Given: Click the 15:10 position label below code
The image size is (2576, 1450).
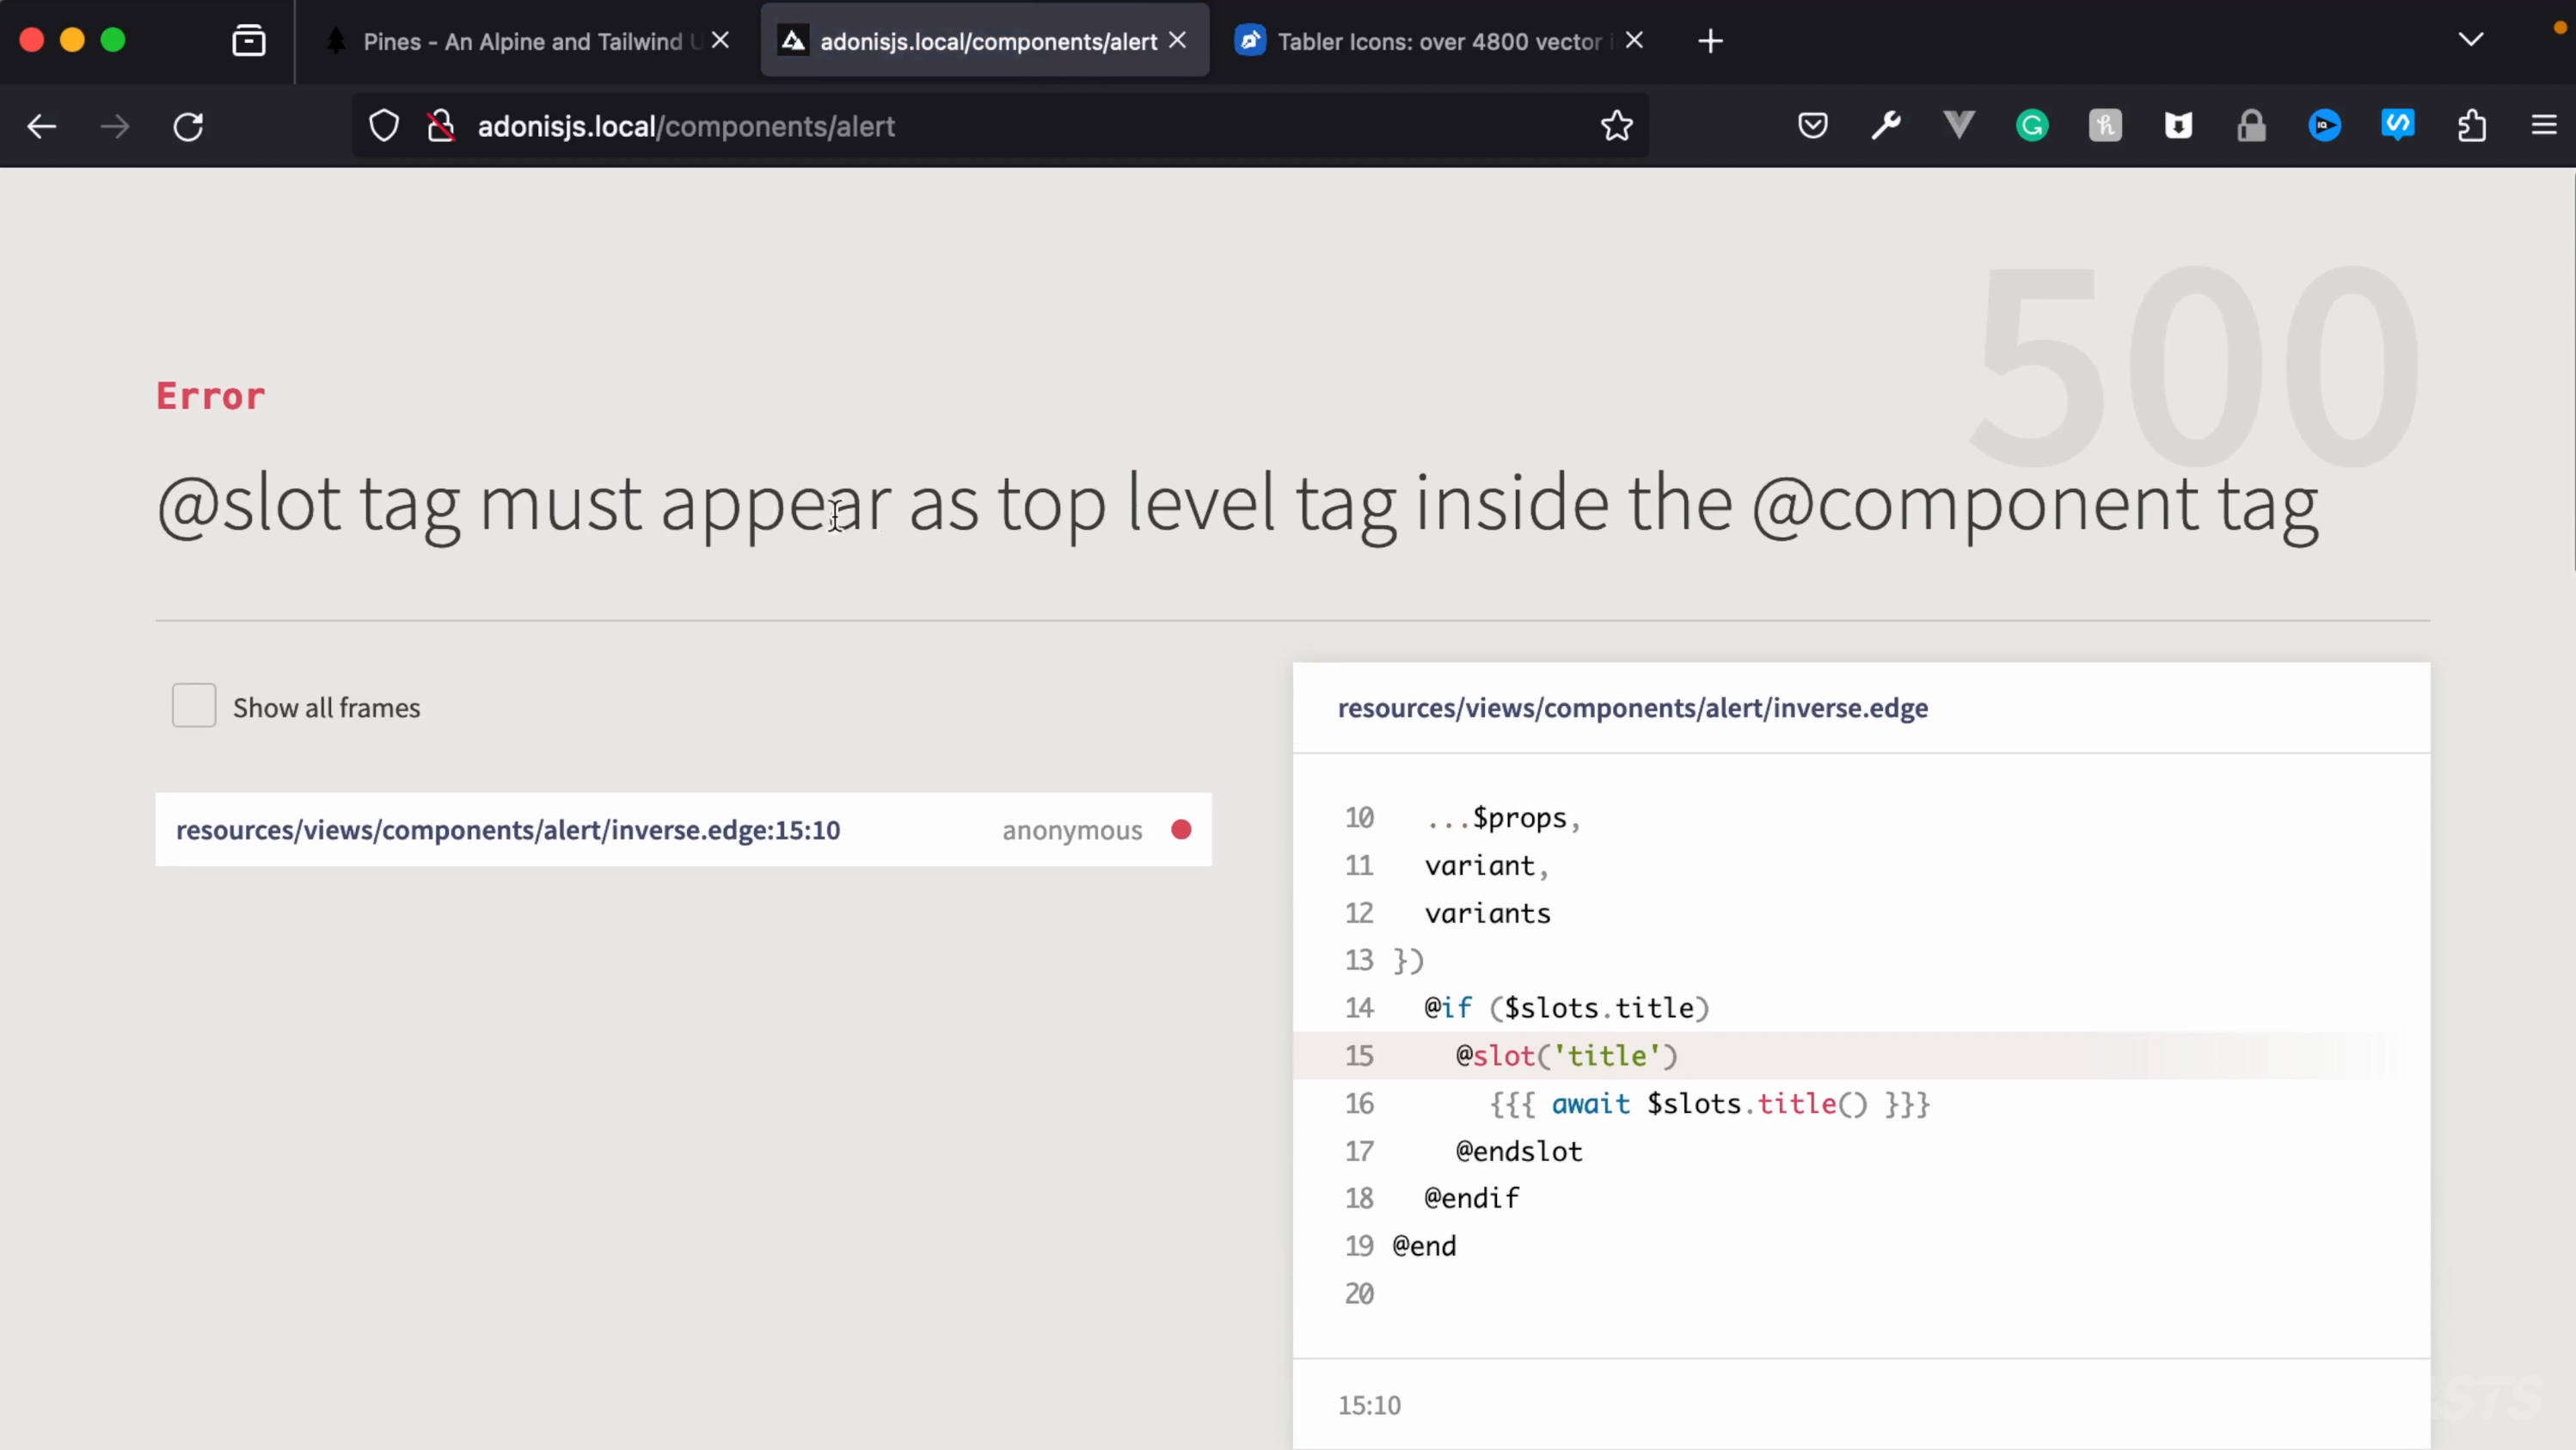Looking at the screenshot, I should 1369,1405.
